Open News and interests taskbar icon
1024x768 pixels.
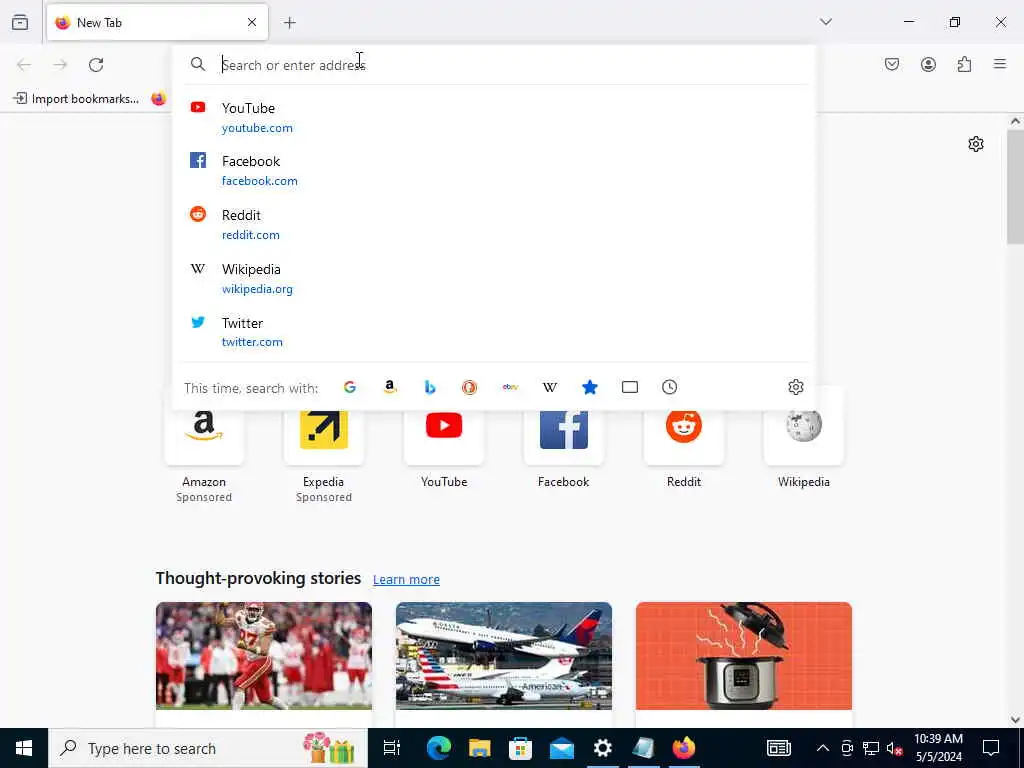pos(778,748)
